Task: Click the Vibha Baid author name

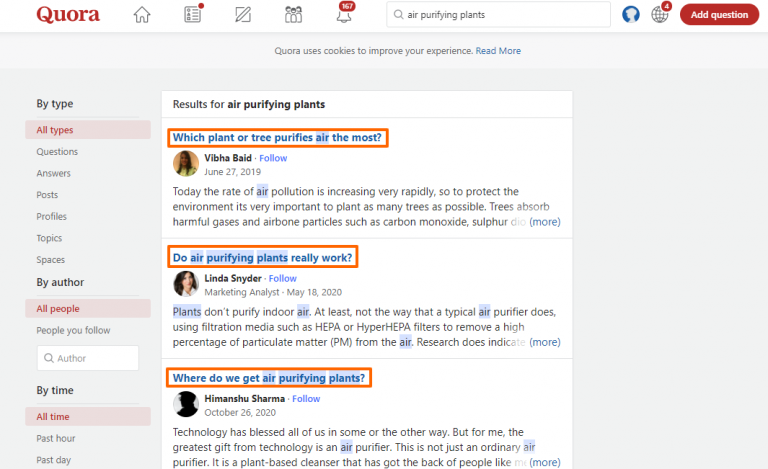Action: (228, 158)
